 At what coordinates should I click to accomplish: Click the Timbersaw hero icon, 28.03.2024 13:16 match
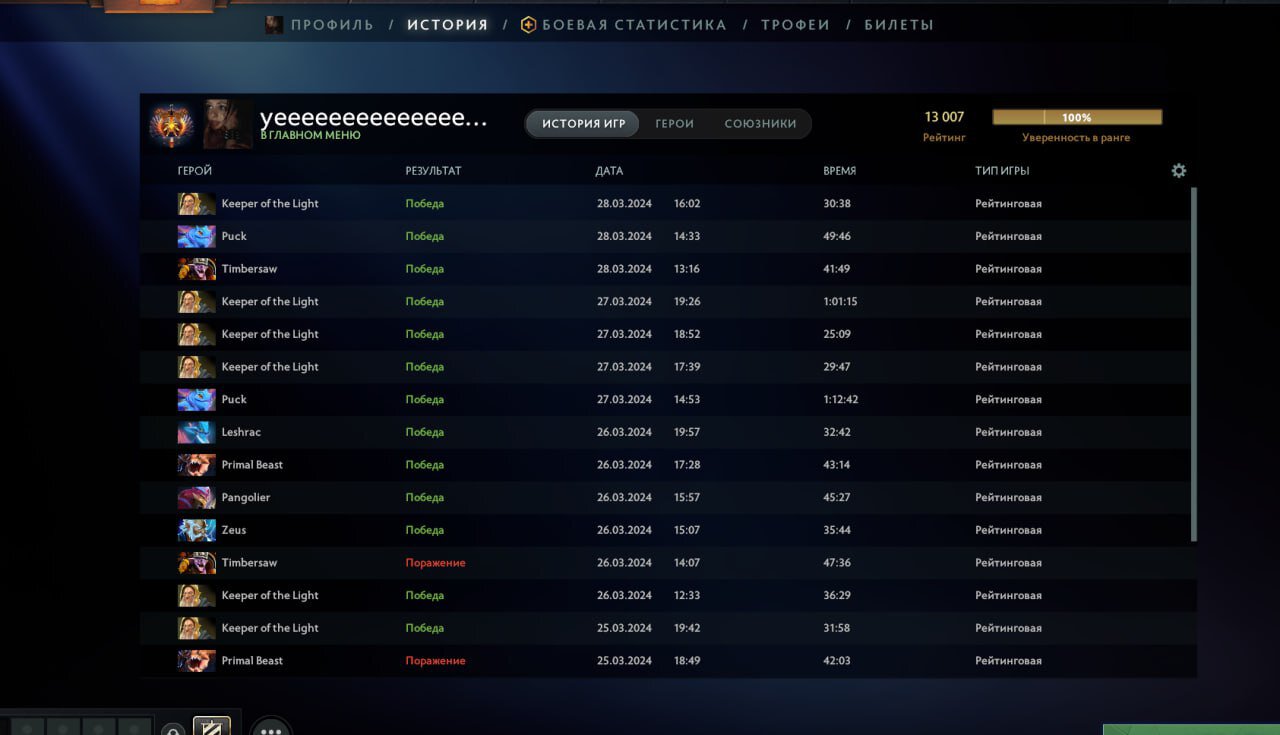point(196,269)
